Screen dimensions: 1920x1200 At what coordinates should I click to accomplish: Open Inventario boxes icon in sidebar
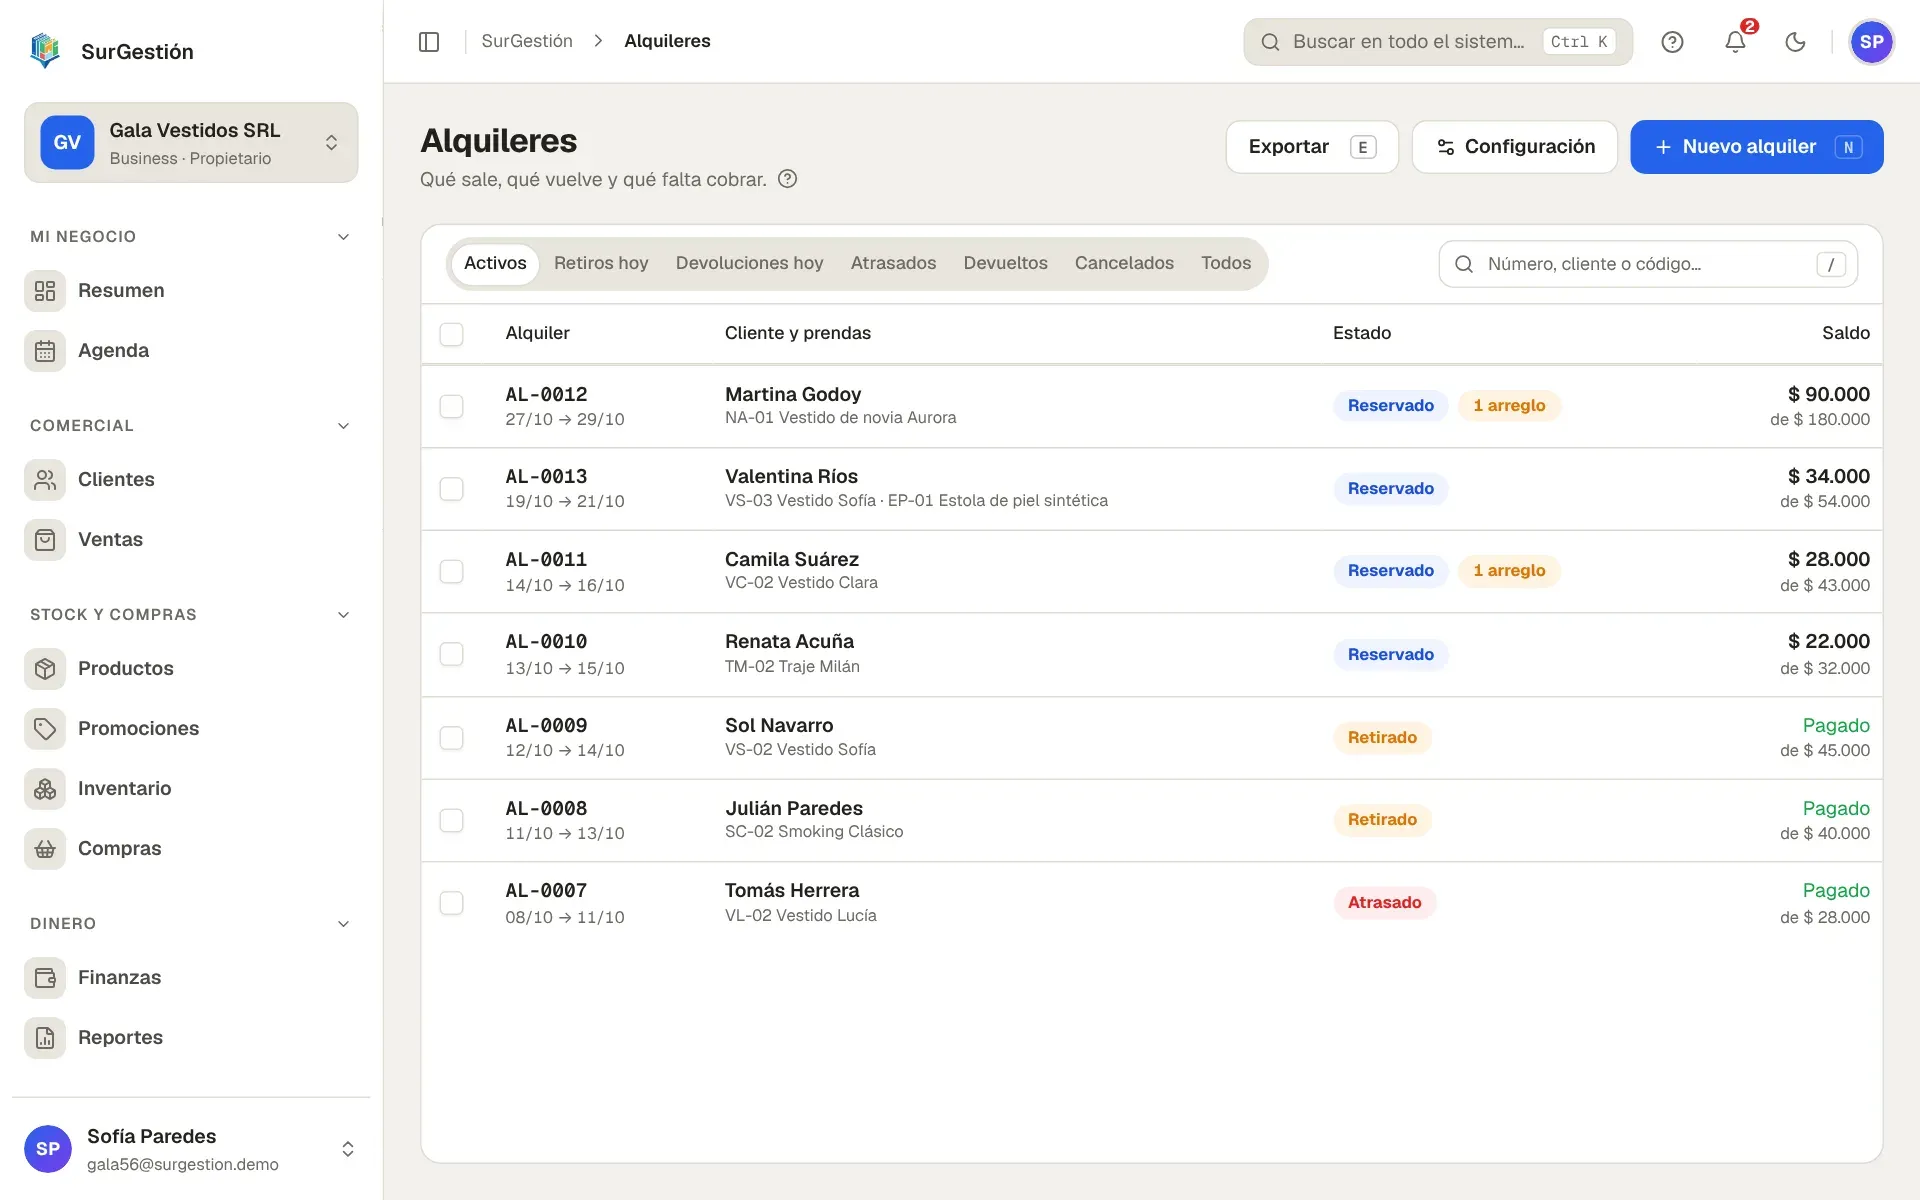(x=45, y=788)
